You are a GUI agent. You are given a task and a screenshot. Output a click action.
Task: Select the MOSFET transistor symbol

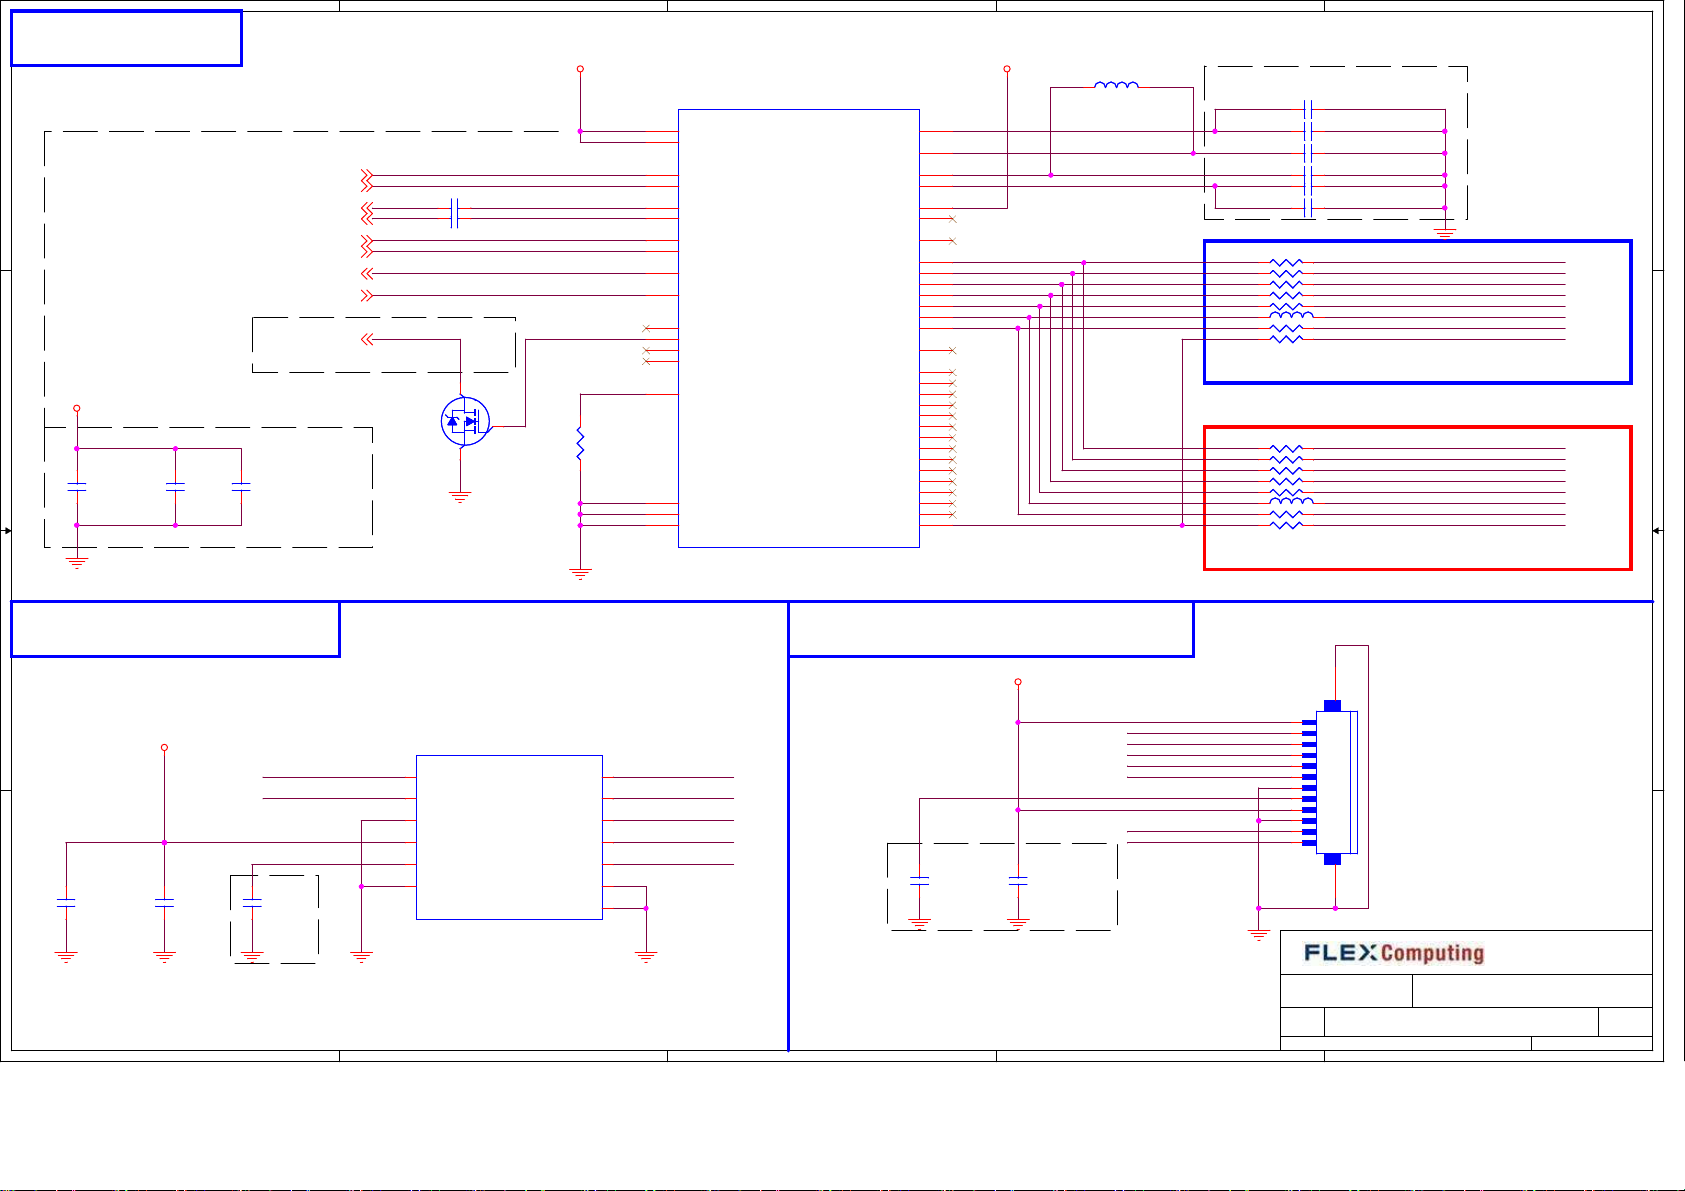pos(465,422)
